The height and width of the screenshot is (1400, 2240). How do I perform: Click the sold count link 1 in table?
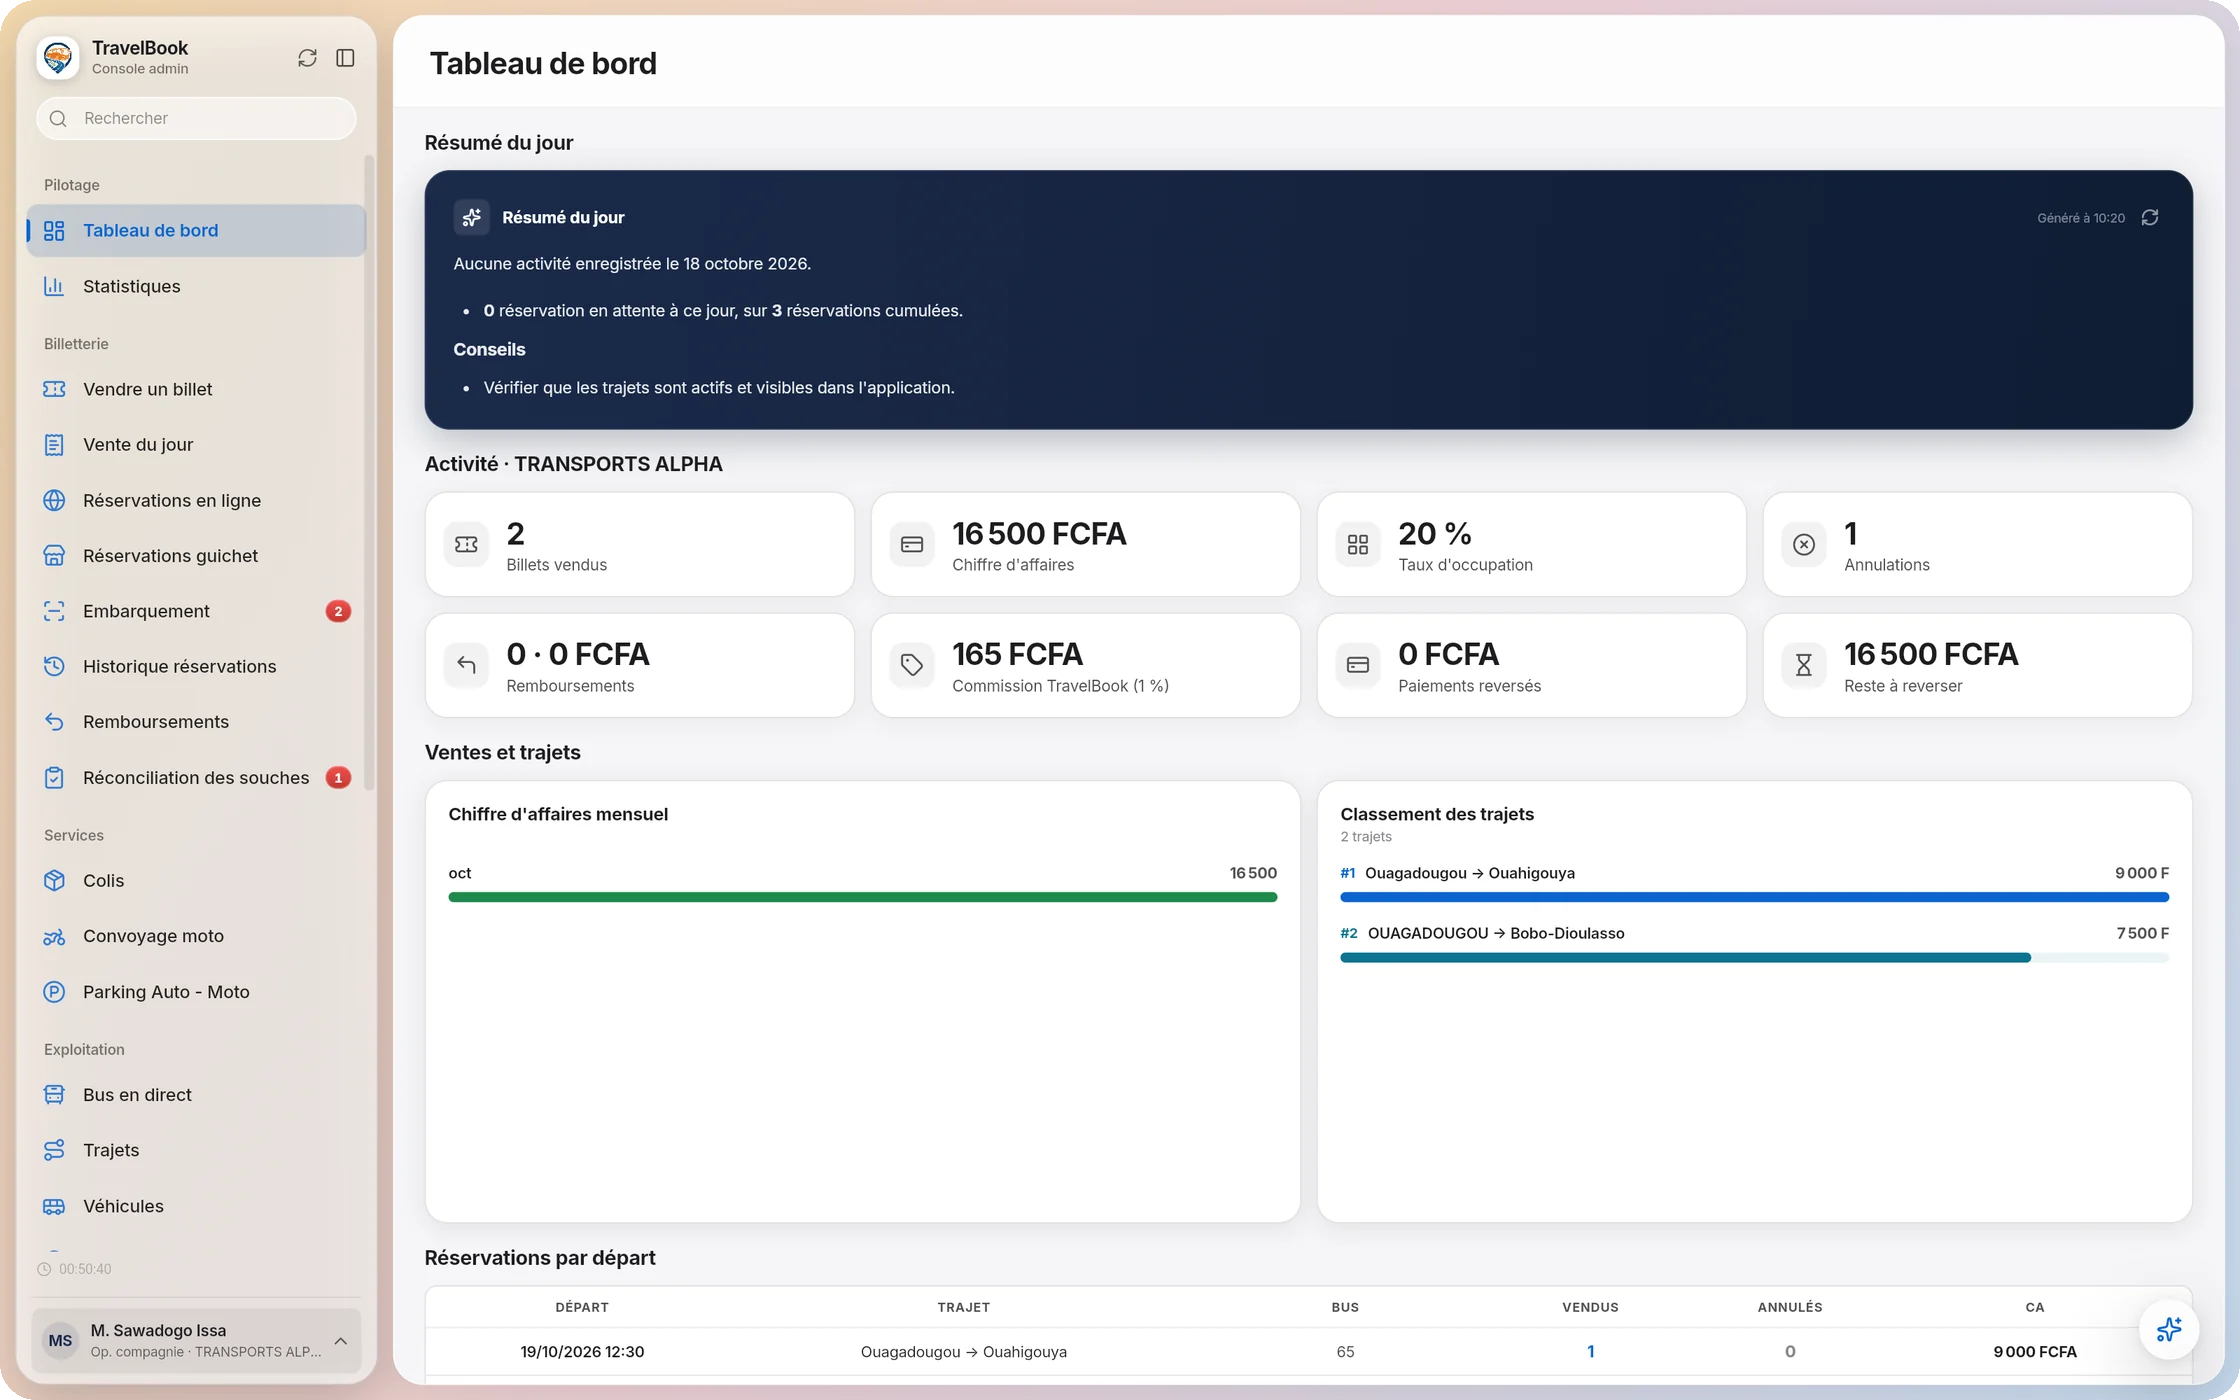click(x=1590, y=1352)
